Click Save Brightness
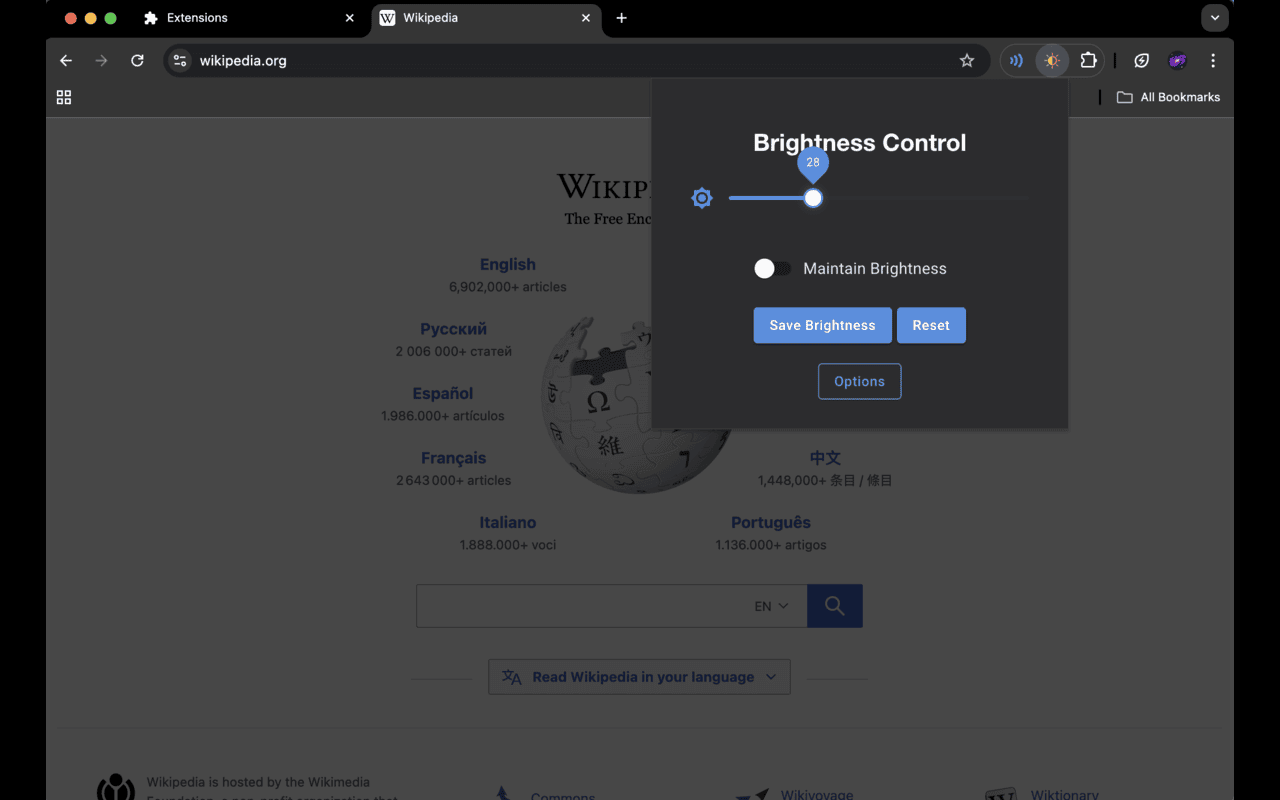 pos(822,325)
